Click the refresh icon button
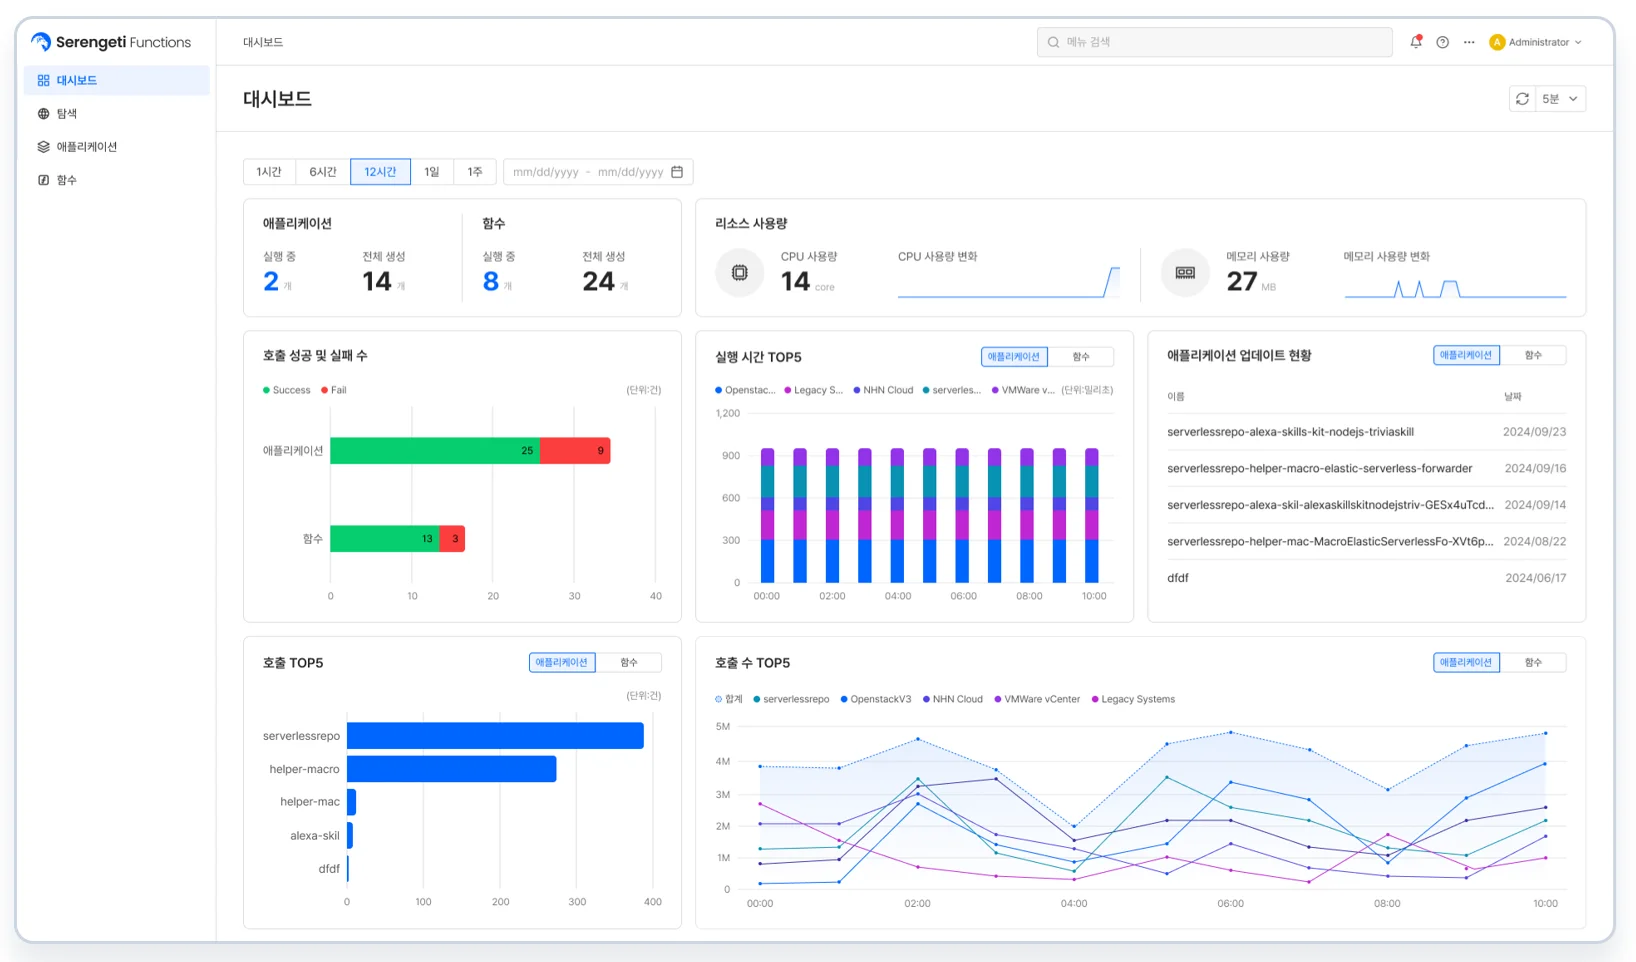Screen dimensions: 1636x962 pyautogui.click(x=1522, y=99)
